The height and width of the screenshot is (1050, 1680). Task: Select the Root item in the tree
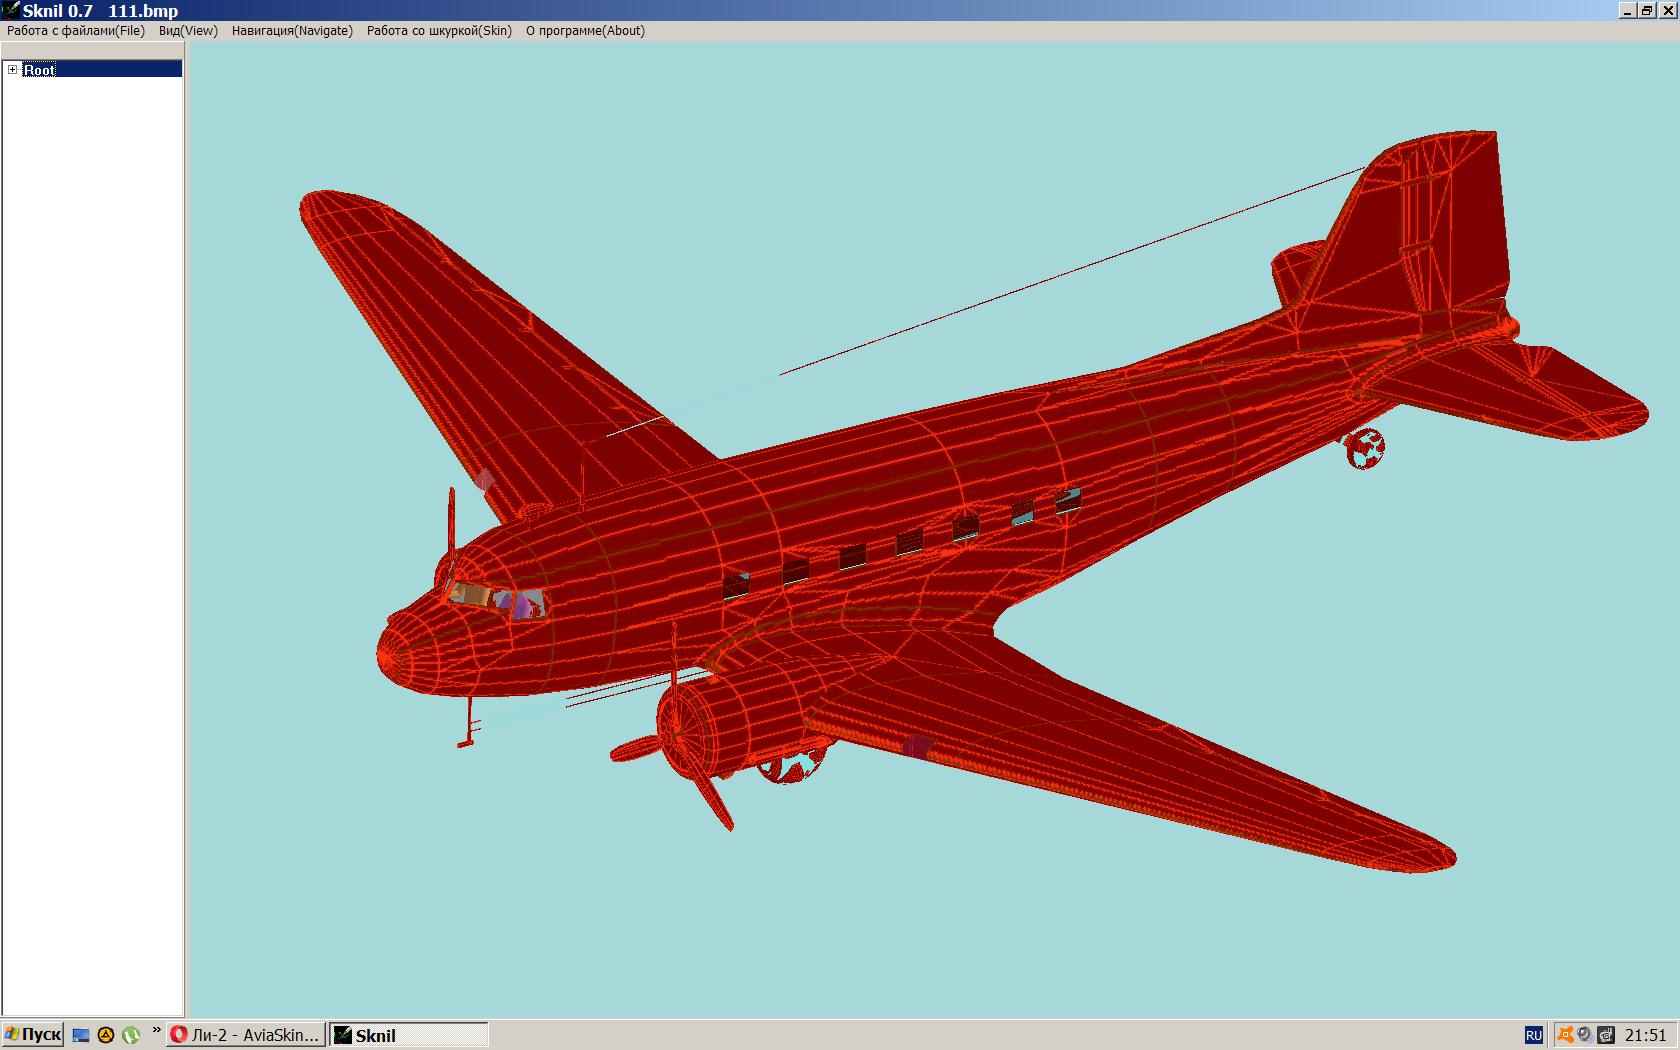(x=40, y=70)
